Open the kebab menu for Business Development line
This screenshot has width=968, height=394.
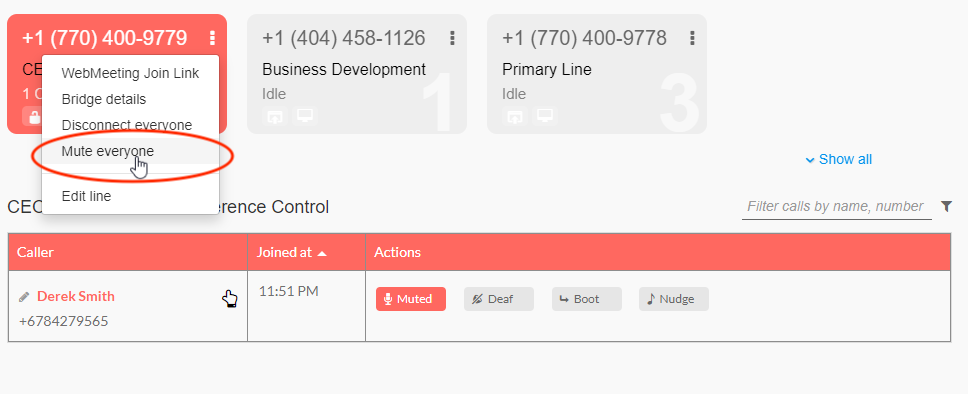click(x=453, y=38)
